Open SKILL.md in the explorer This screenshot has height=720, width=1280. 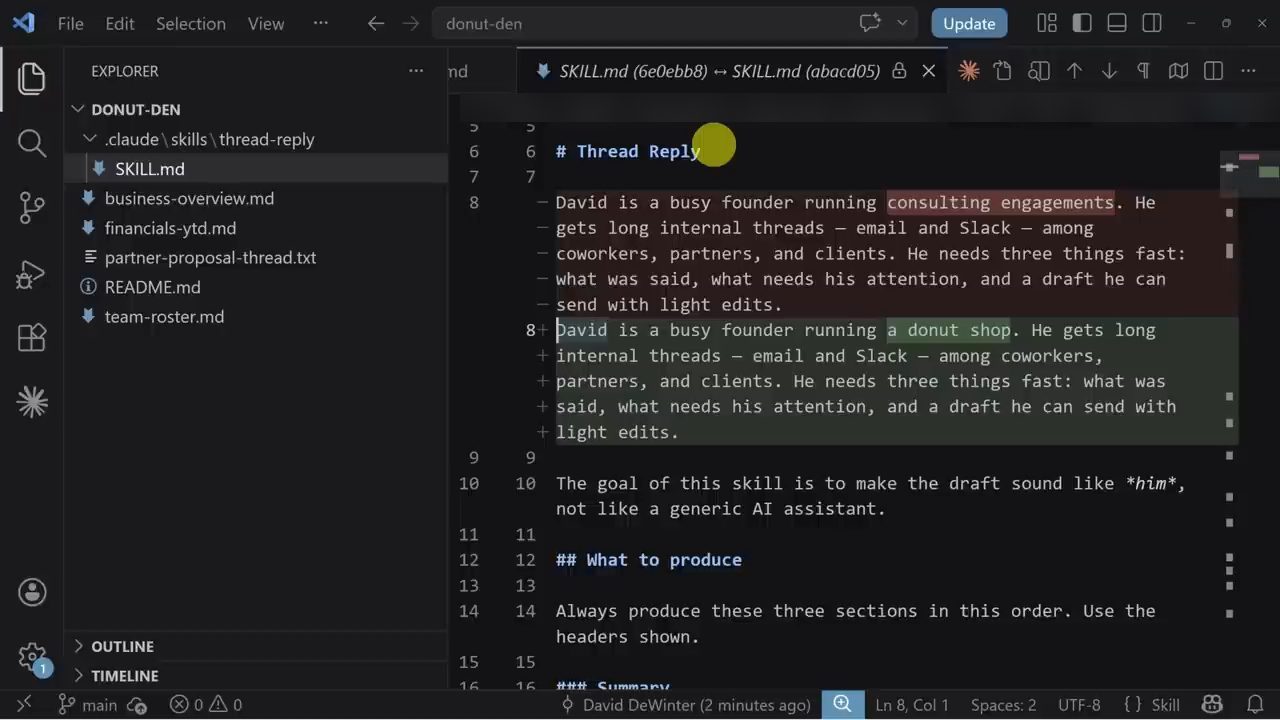point(150,169)
